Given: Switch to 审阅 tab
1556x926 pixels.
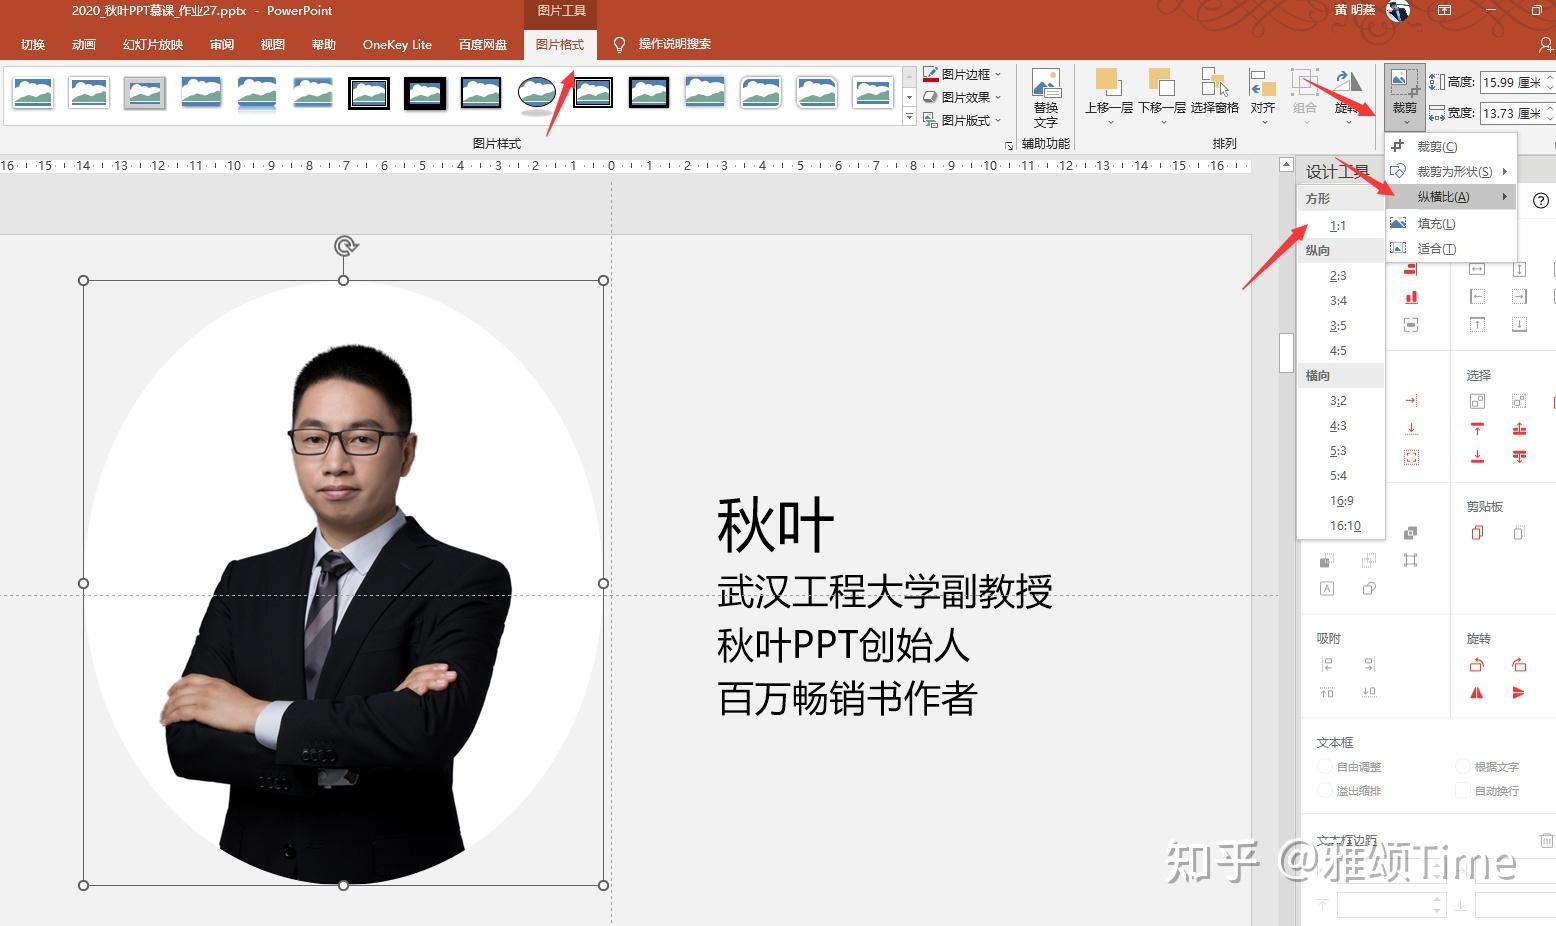Looking at the screenshot, I should [222, 44].
